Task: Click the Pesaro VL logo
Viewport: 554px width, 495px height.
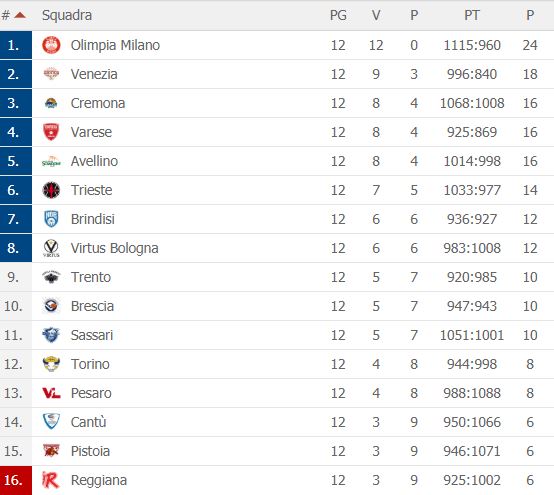Action: tap(51, 393)
